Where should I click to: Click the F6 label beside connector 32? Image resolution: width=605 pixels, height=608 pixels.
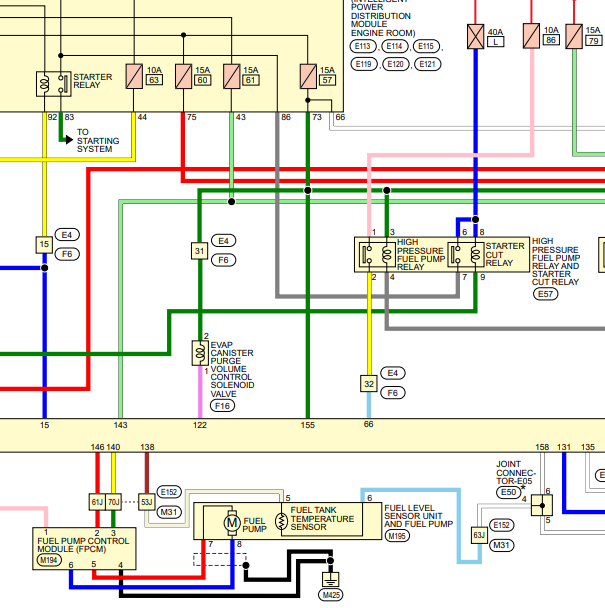pyautogui.click(x=392, y=393)
